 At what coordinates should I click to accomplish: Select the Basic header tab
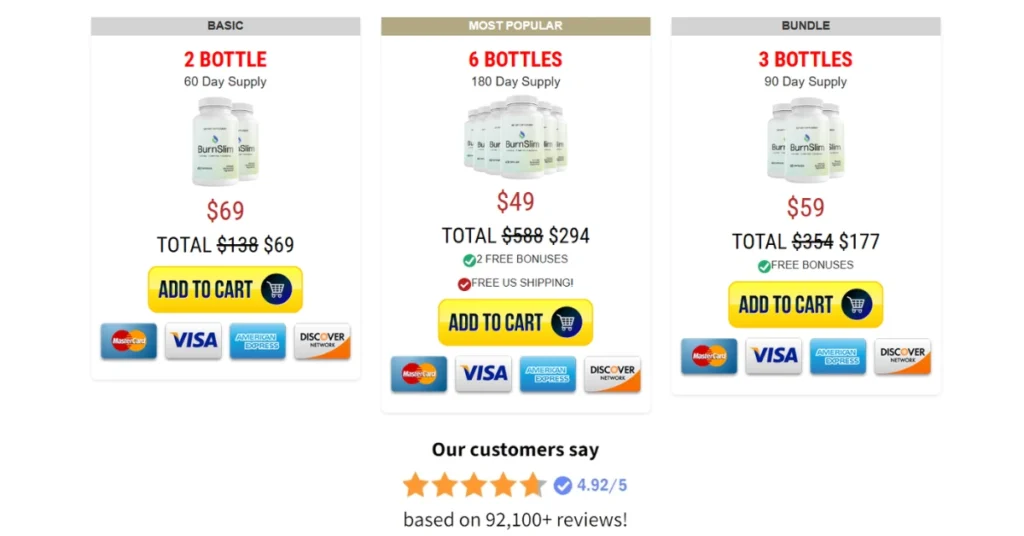tap(225, 26)
